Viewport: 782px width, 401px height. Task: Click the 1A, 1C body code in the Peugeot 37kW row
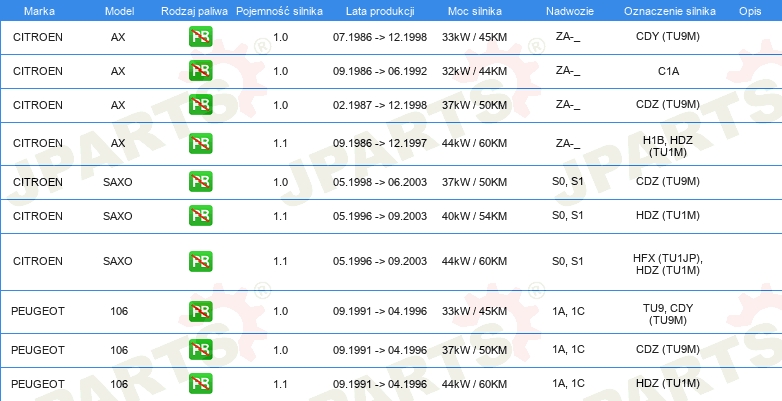tap(568, 350)
